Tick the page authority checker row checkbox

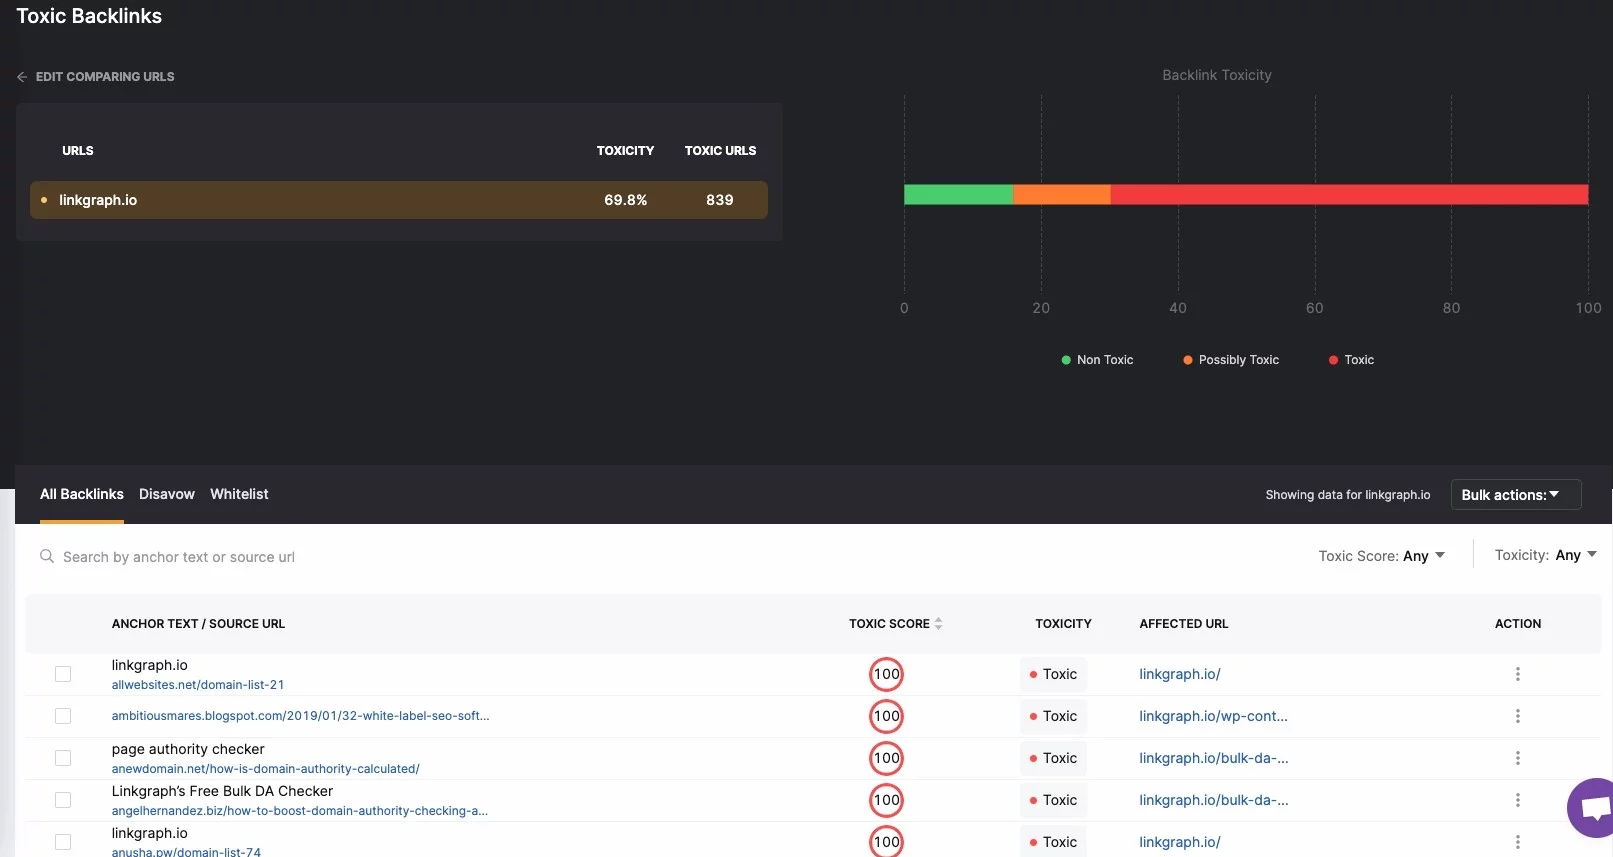tap(63, 758)
